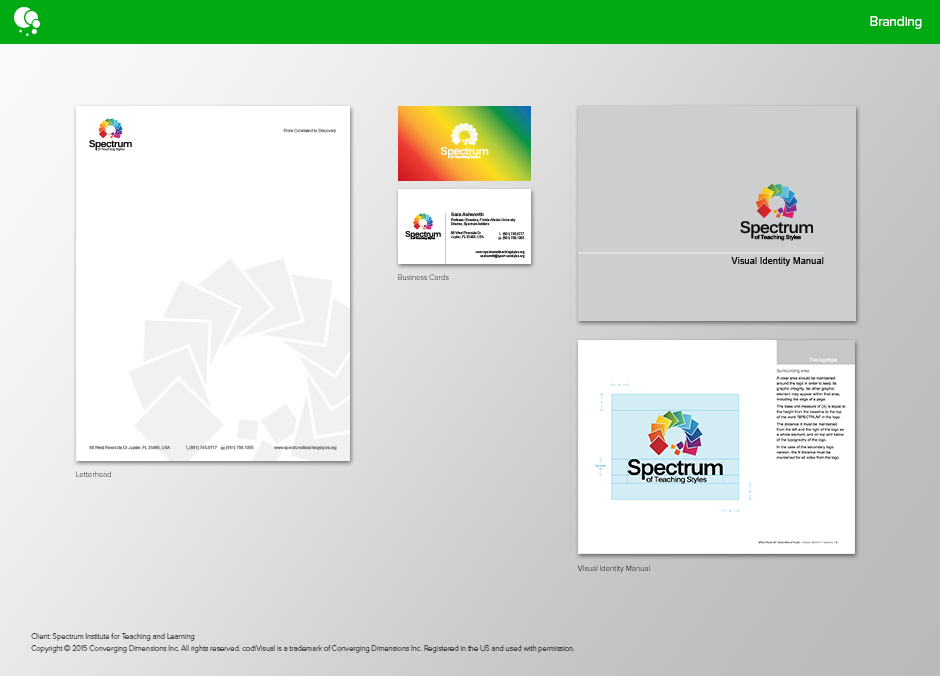Click the white Spectrum logo on the rainbow card
This screenshot has height=676, width=940.
pos(463,145)
